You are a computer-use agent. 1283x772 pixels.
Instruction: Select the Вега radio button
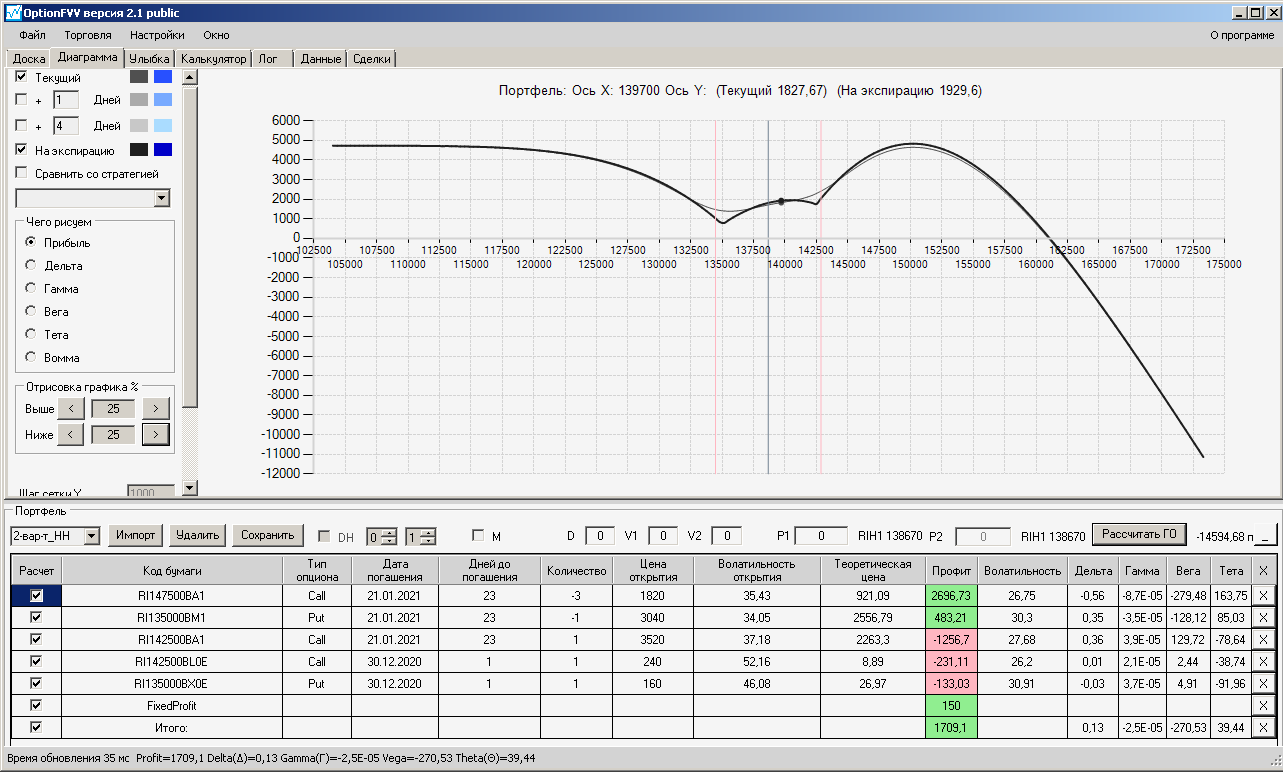pos(31,312)
